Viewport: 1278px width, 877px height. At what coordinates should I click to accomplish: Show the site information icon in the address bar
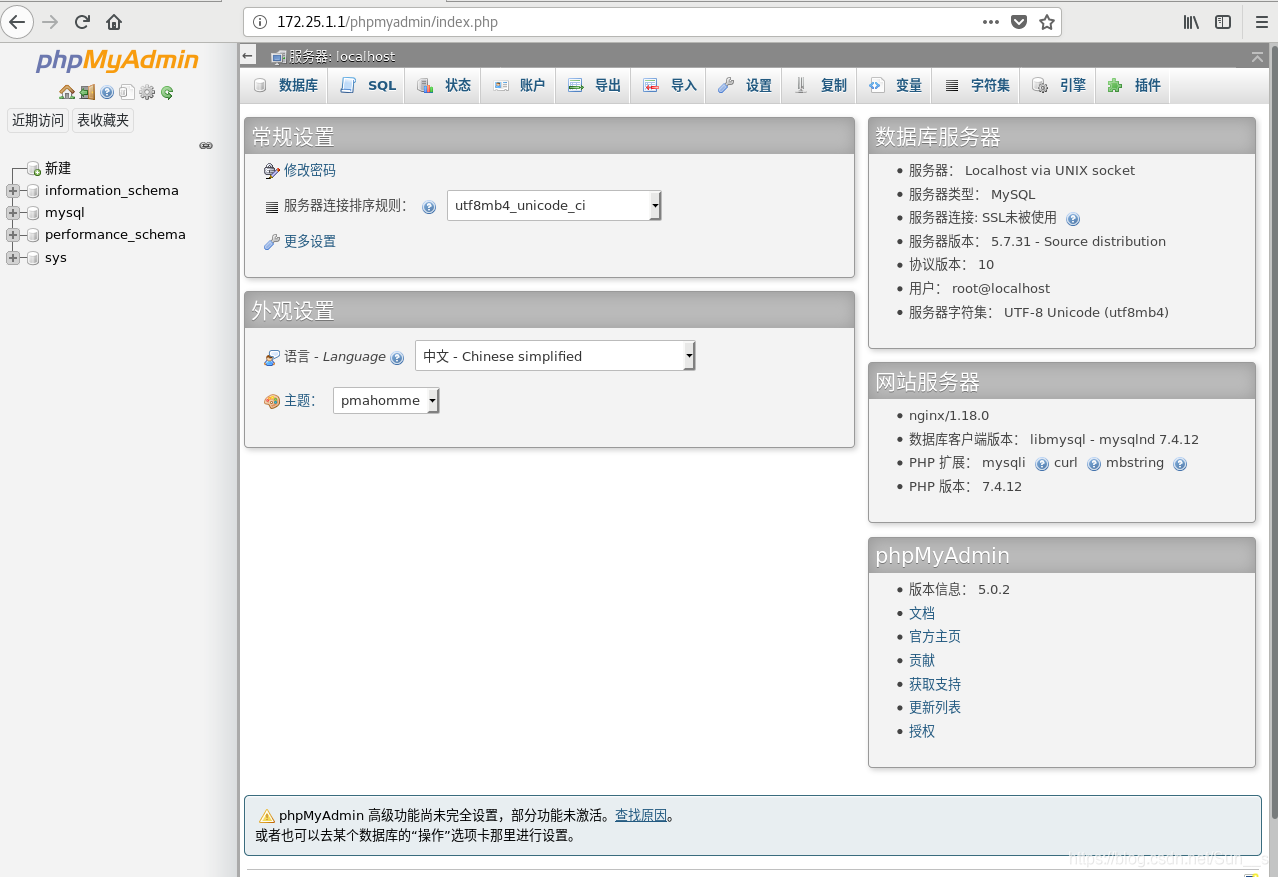pos(259,21)
